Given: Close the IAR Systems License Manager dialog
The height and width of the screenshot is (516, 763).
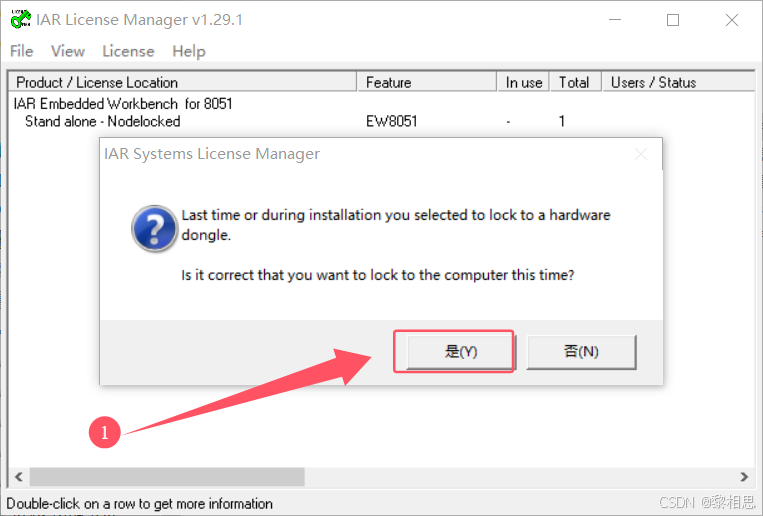Looking at the screenshot, I should (641, 154).
